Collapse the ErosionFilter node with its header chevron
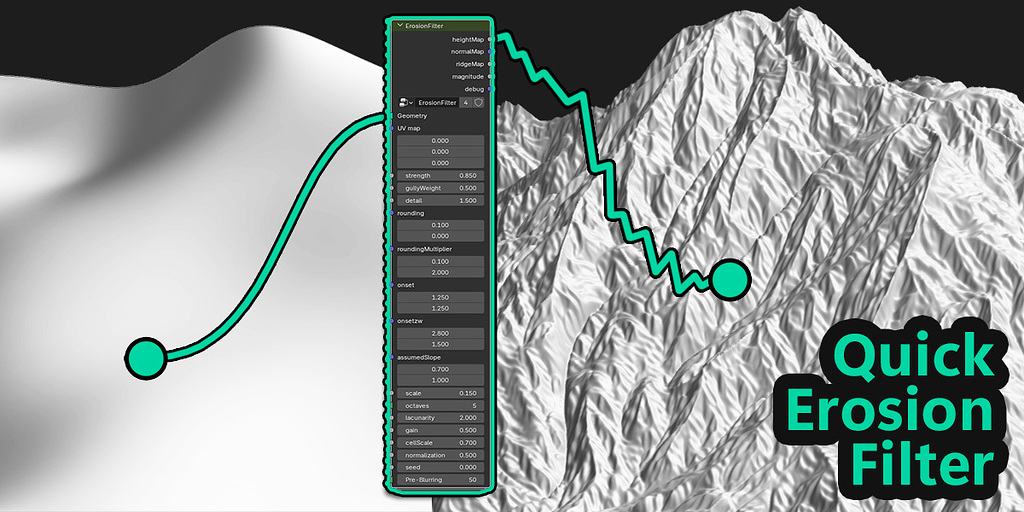The height and width of the screenshot is (512, 1024). [400, 26]
